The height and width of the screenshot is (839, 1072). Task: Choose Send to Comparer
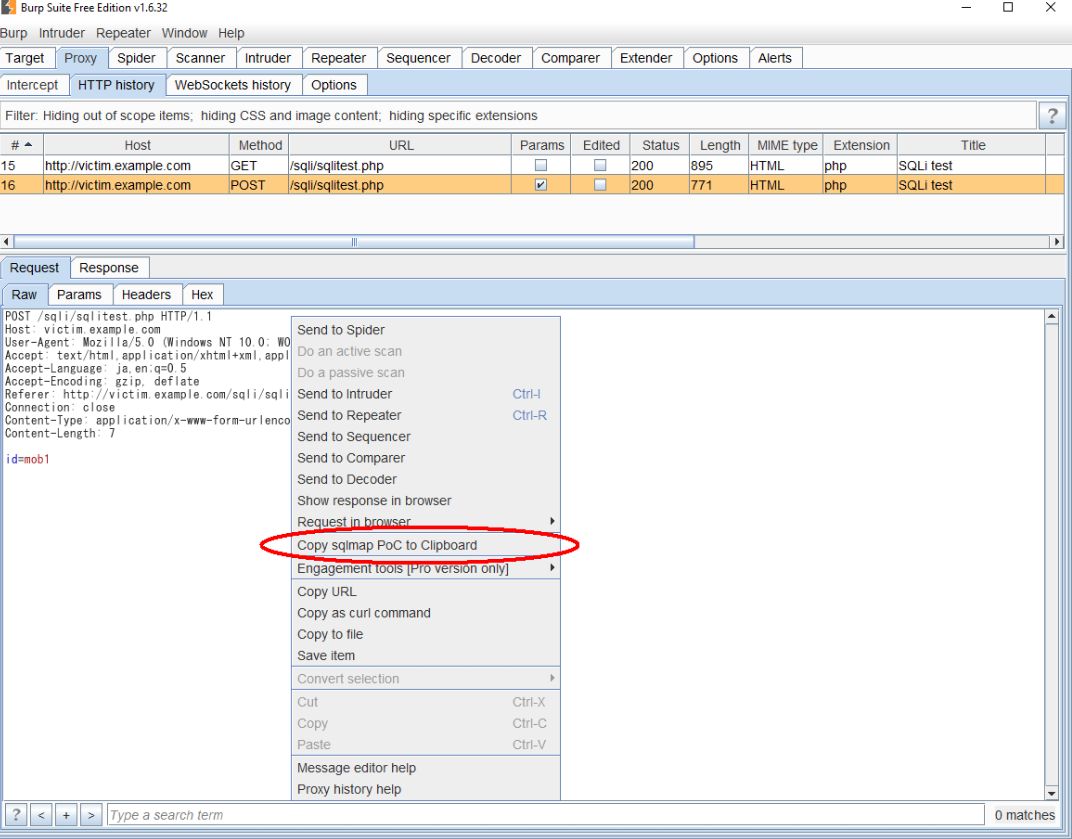[425, 458]
